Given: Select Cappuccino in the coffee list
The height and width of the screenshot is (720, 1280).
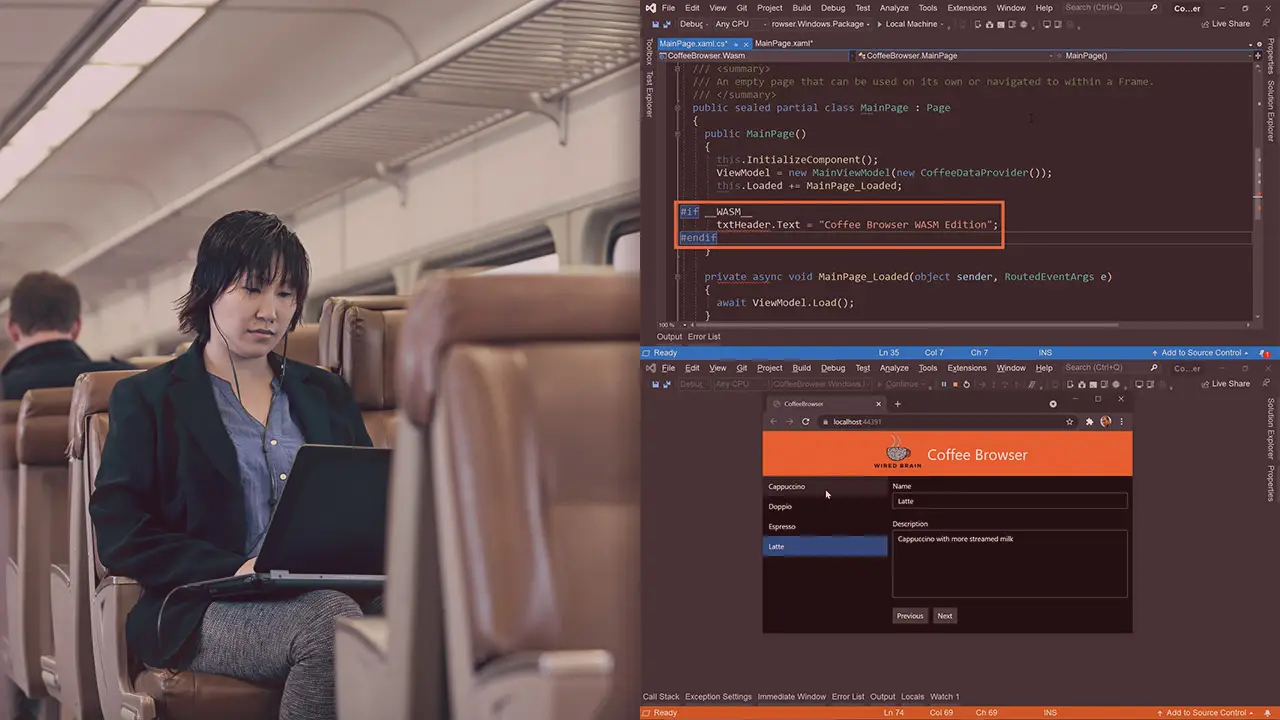Looking at the screenshot, I should pyautogui.click(x=825, y=487).
